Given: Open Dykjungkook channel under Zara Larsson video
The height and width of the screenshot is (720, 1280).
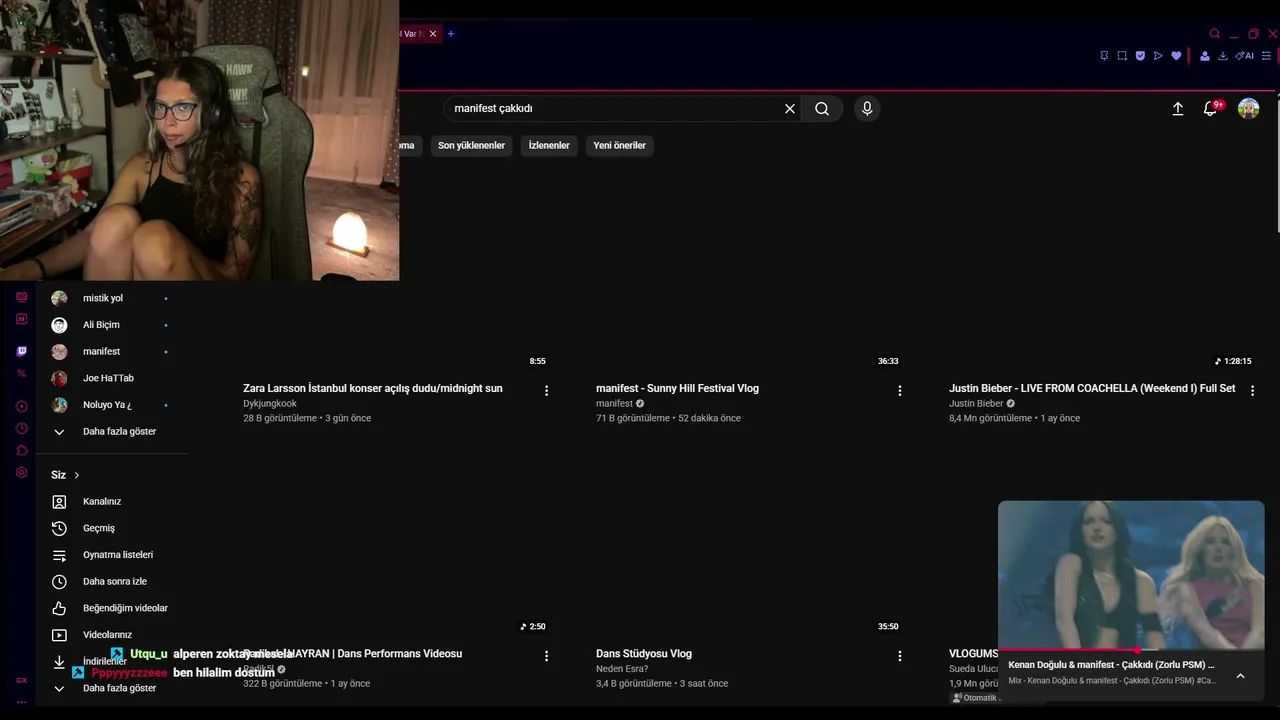Looking at the screenshot, I should (270, 404).
